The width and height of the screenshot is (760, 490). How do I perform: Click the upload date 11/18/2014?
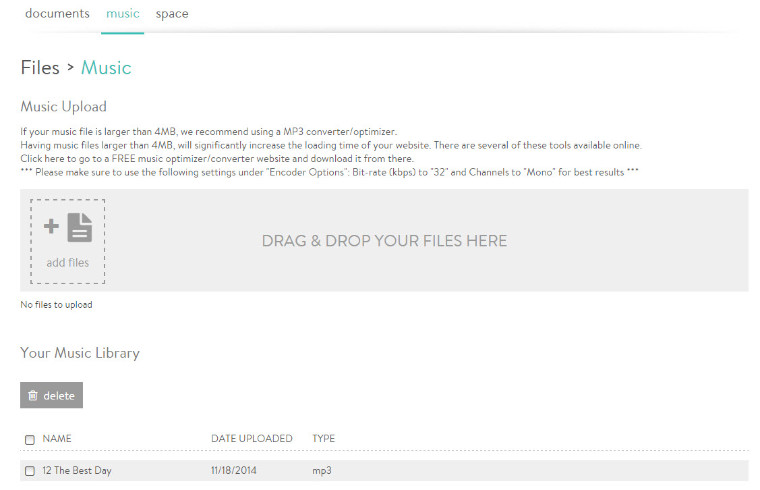pos(234,471)
